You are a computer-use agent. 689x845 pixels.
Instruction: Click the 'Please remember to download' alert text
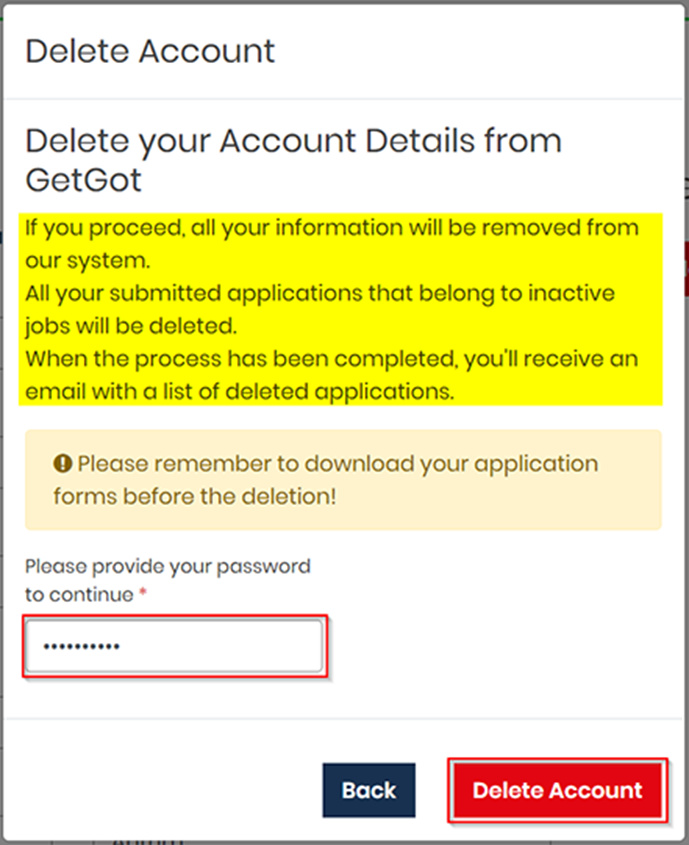point(338,464)
